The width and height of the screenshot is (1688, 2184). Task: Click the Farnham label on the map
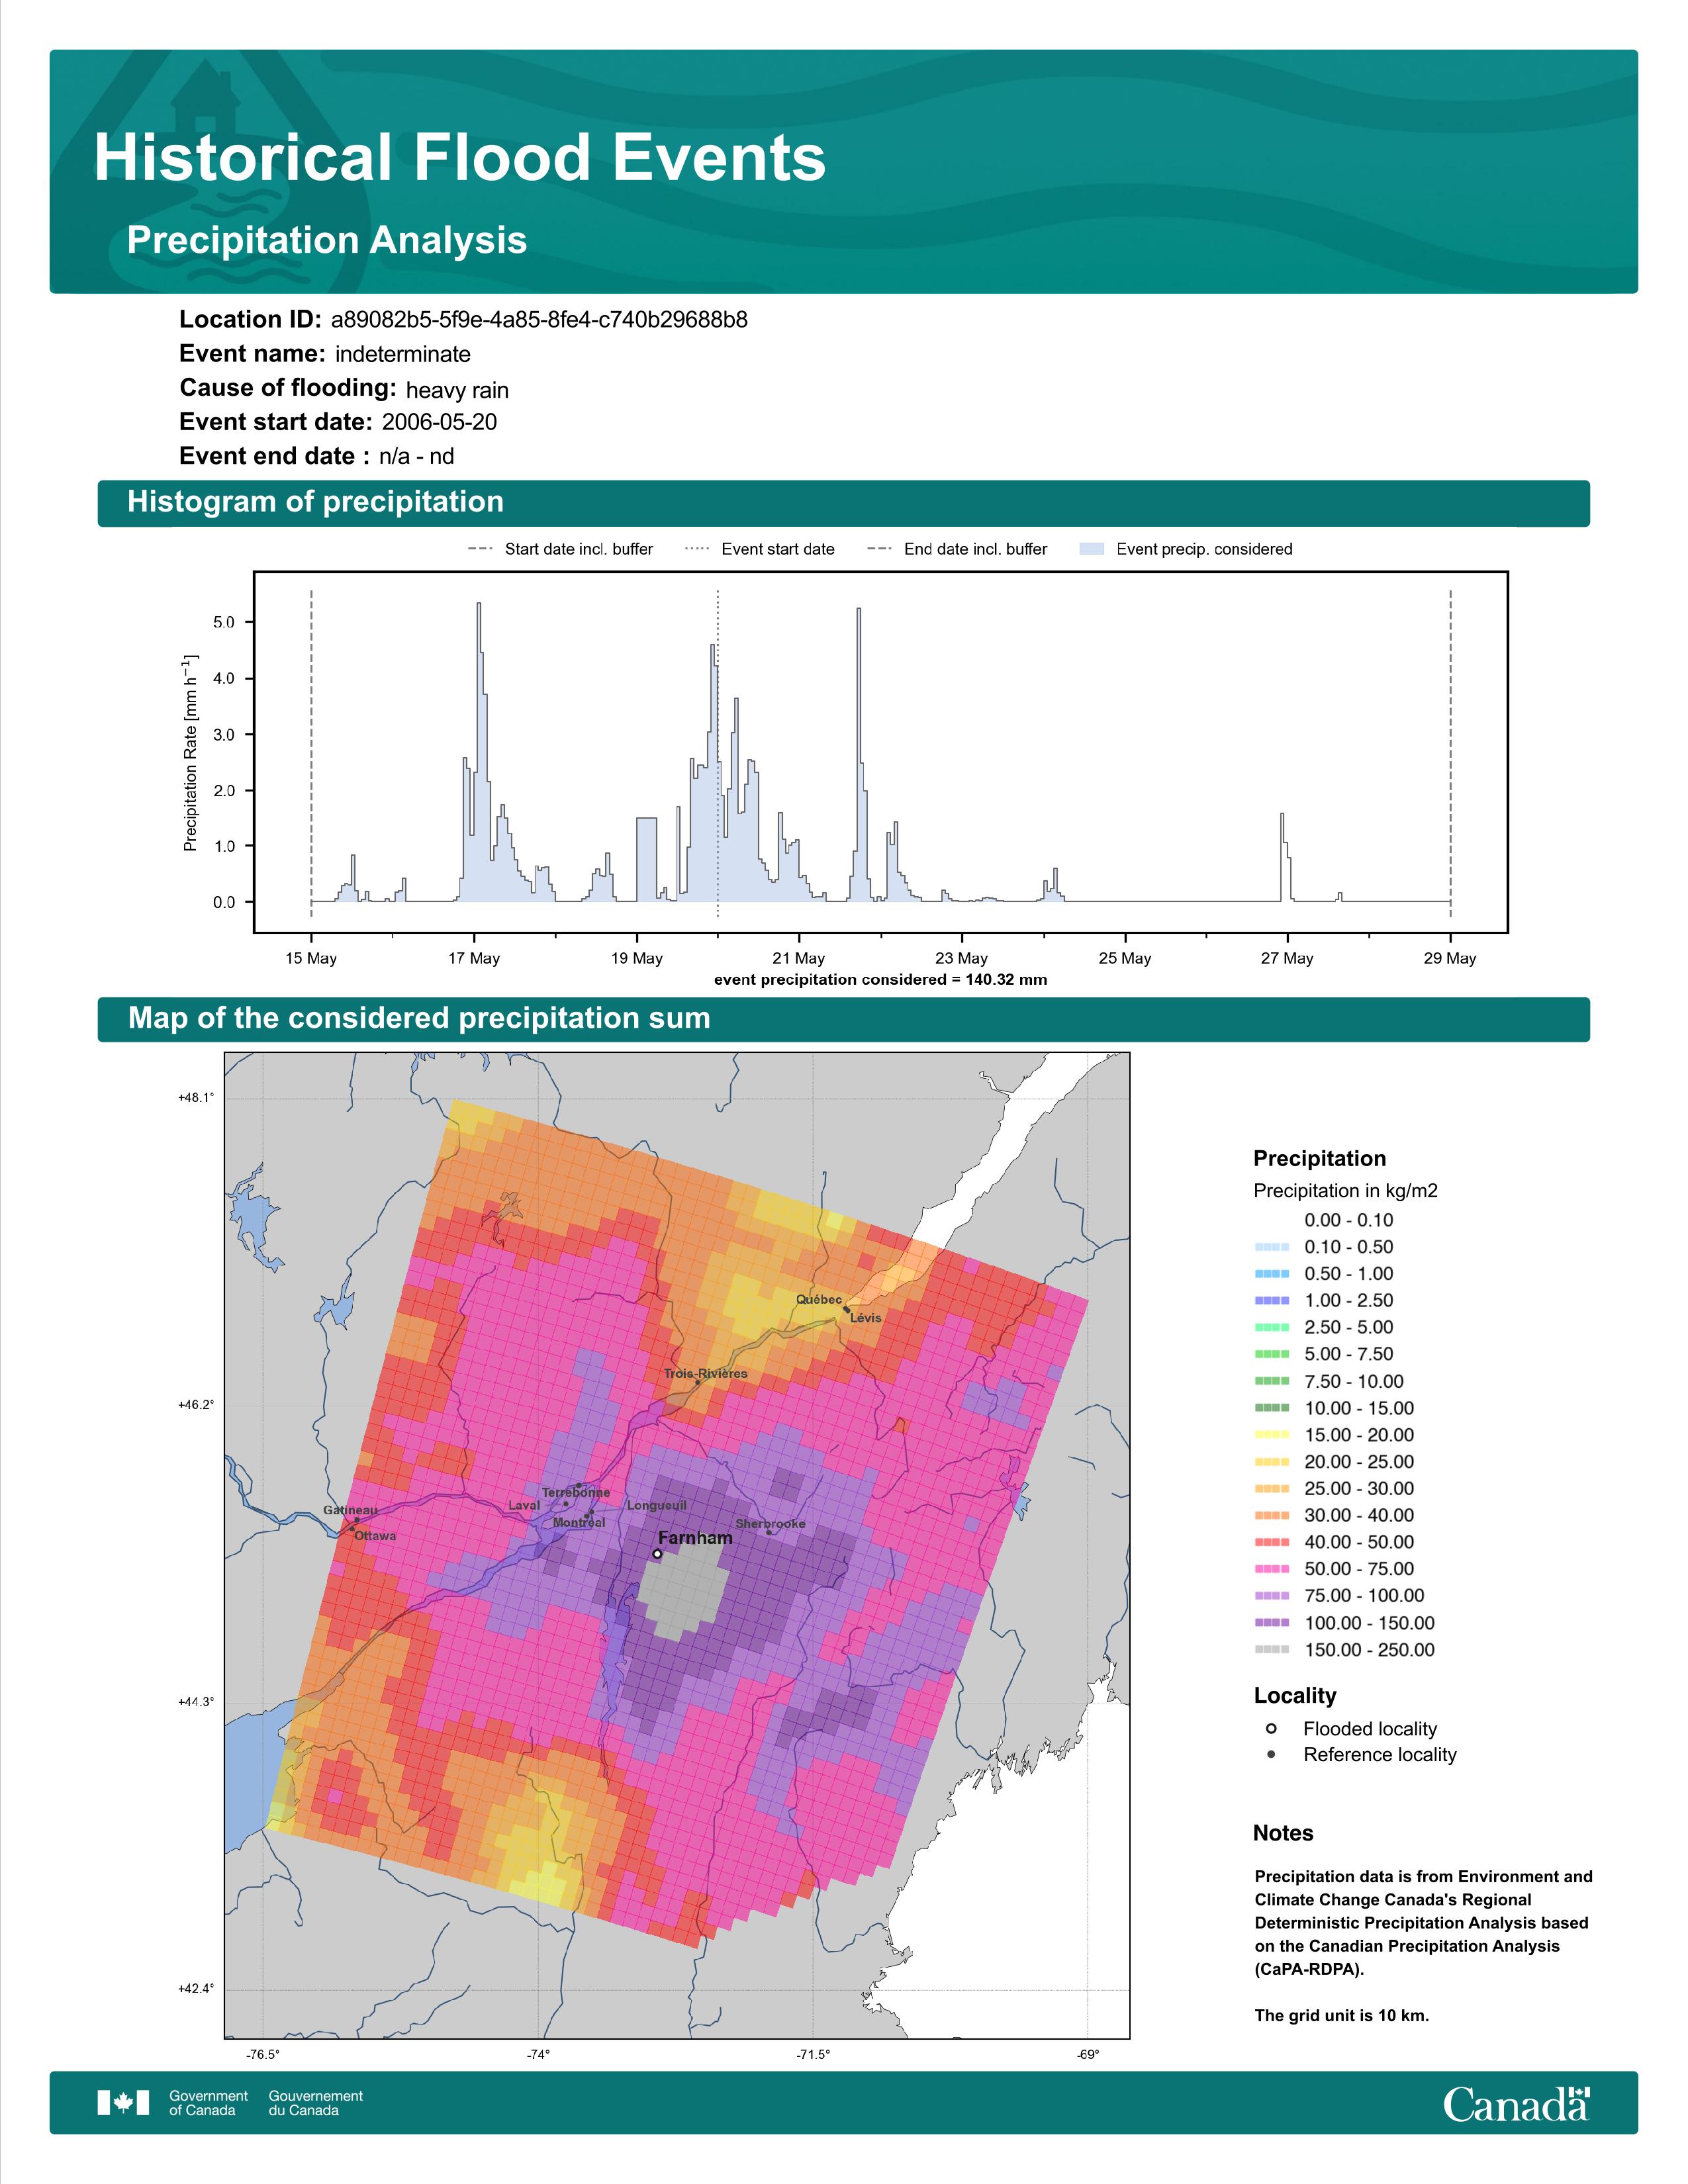coord(695,1538)
